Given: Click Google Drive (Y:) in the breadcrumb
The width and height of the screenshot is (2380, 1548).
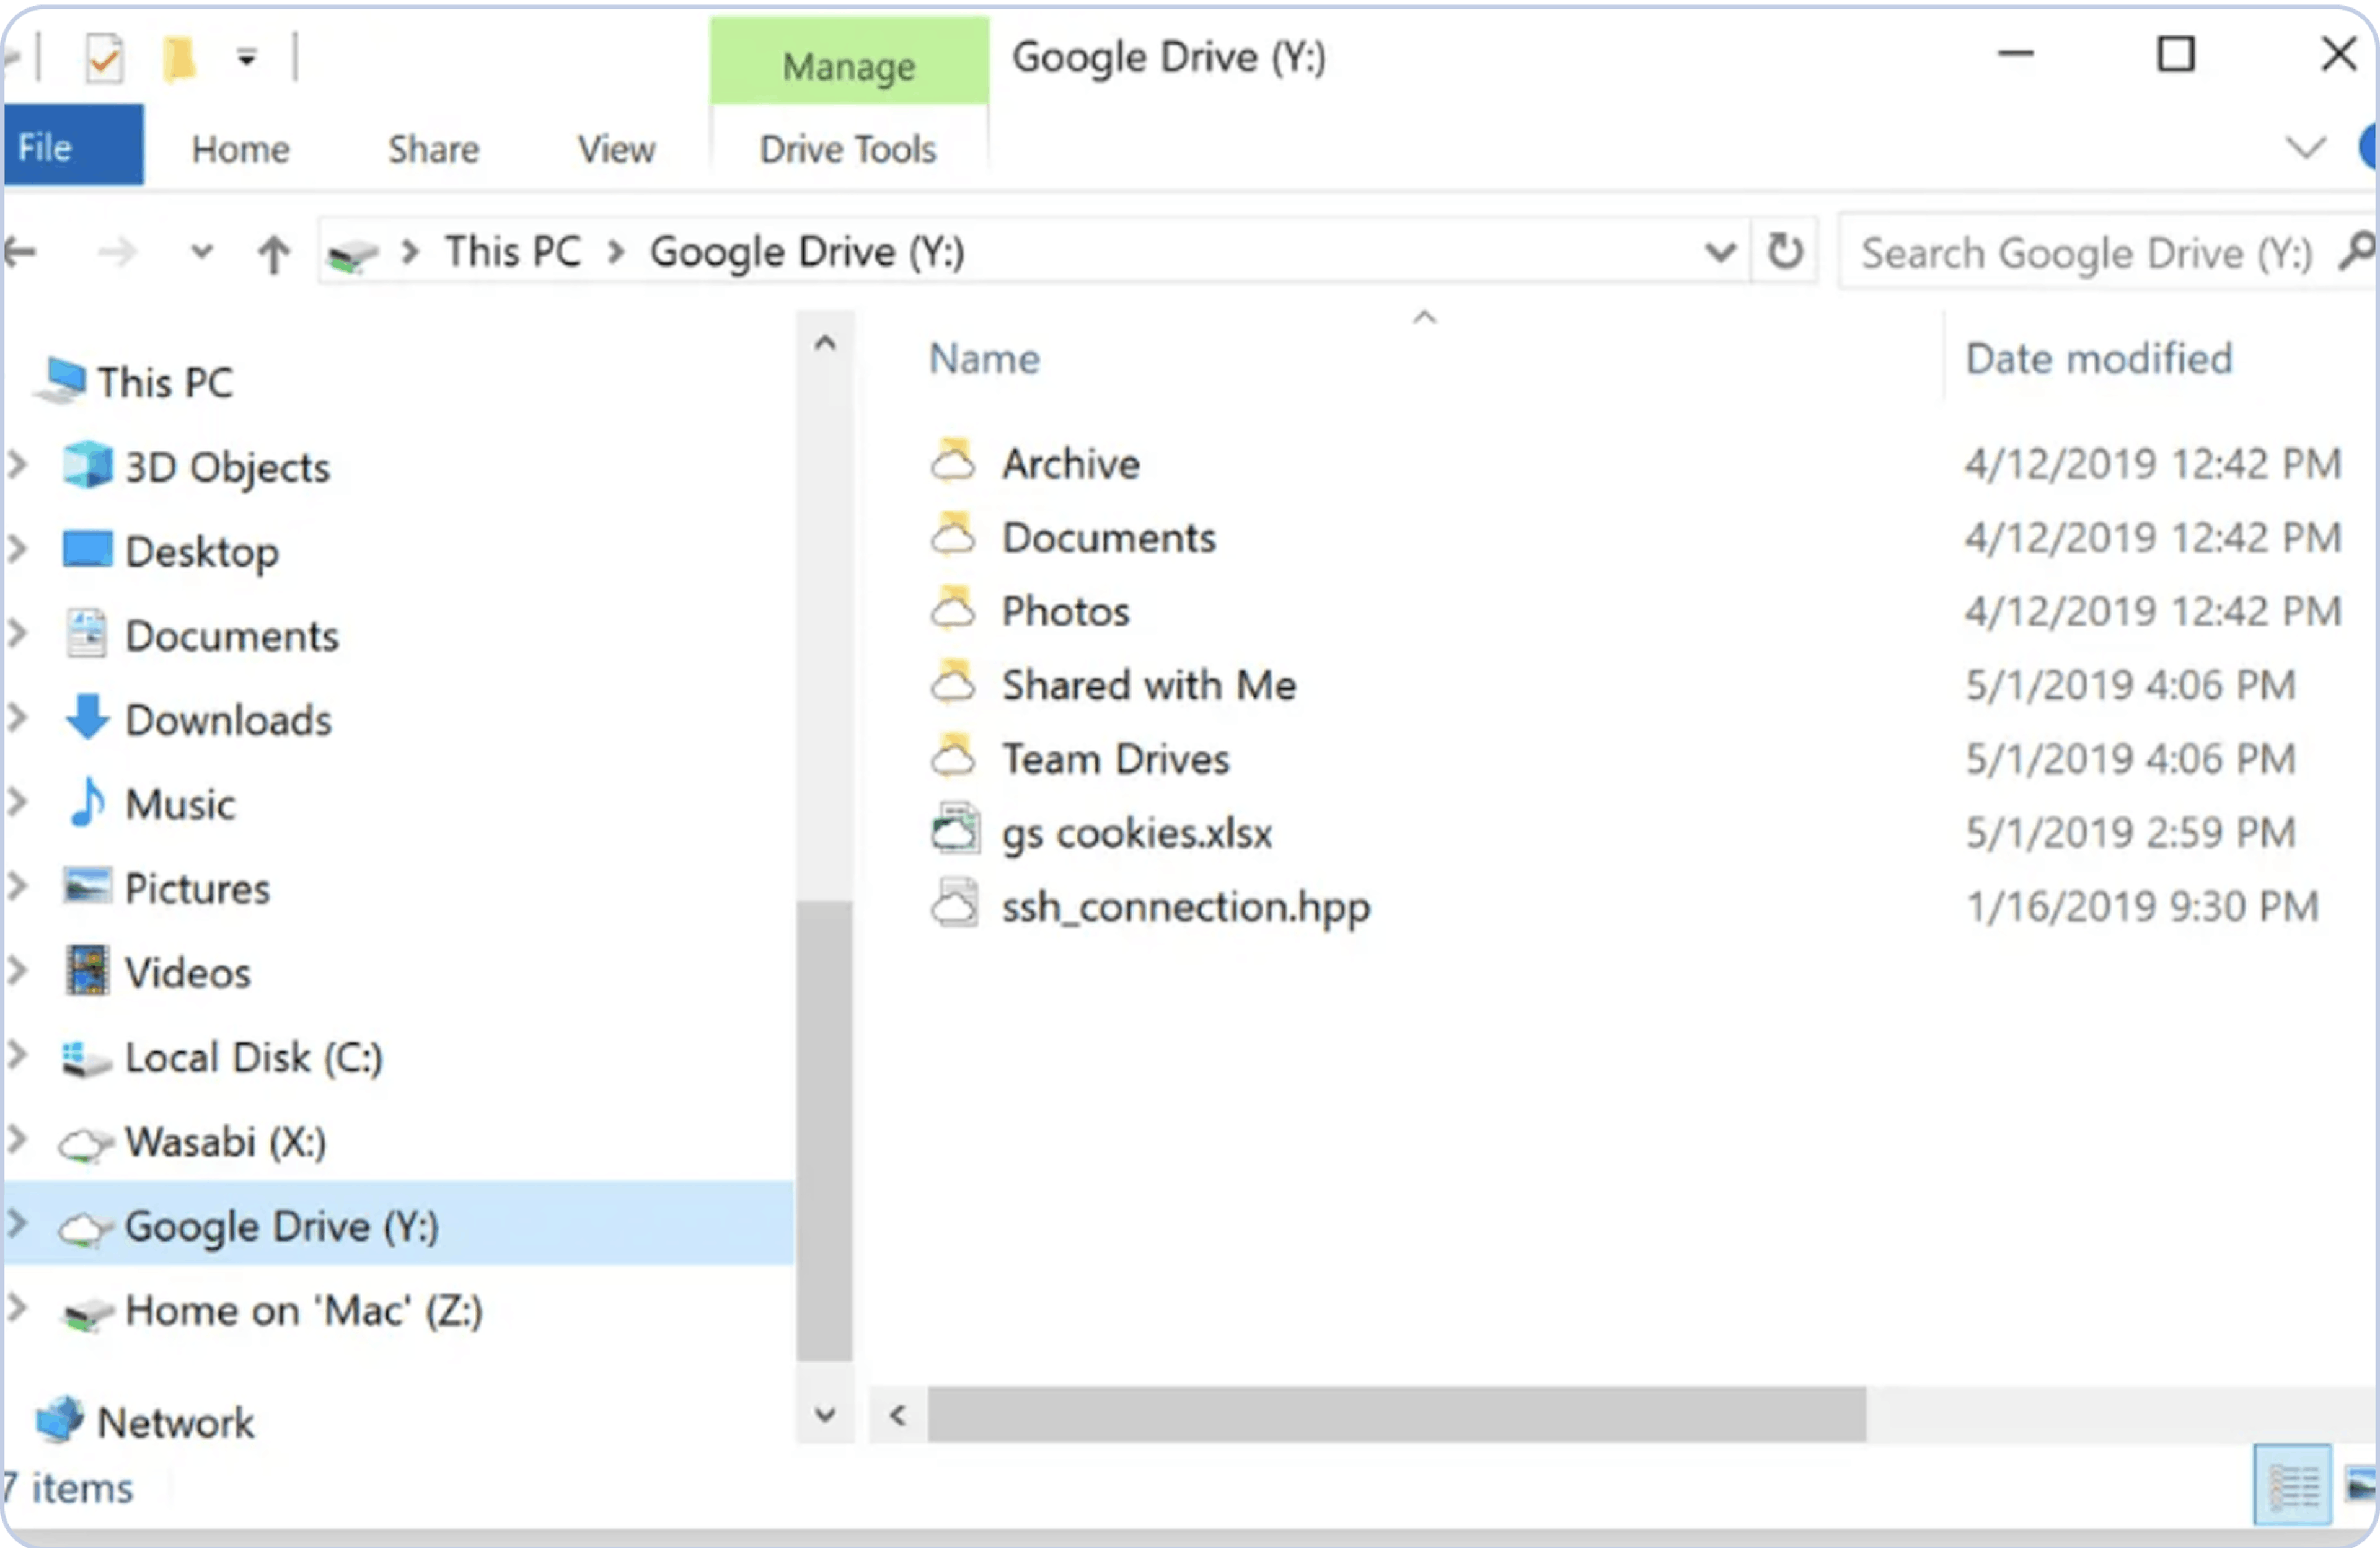Looking at the screenshot, I should [807, 252].
